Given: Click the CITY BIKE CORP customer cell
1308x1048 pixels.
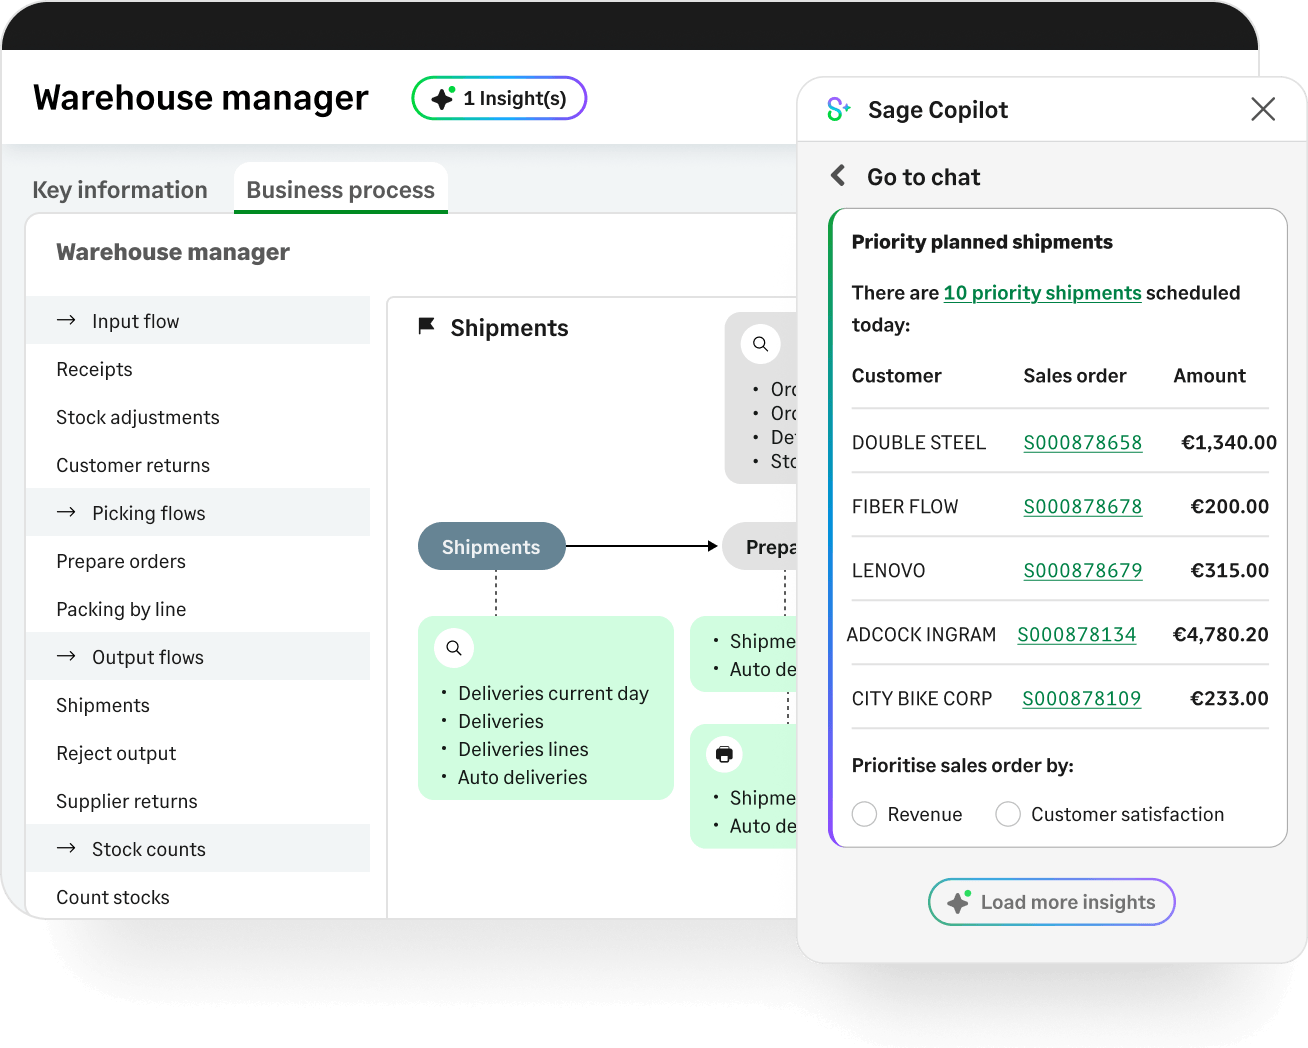Looking at the screenshot, I should pyautogui.click(x=922, y=699).
